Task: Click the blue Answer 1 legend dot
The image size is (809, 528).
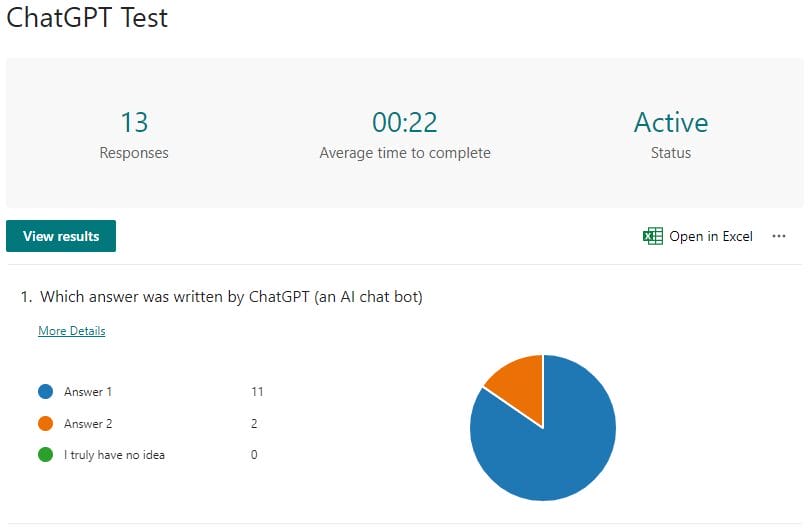Action: tap(45, 392)
